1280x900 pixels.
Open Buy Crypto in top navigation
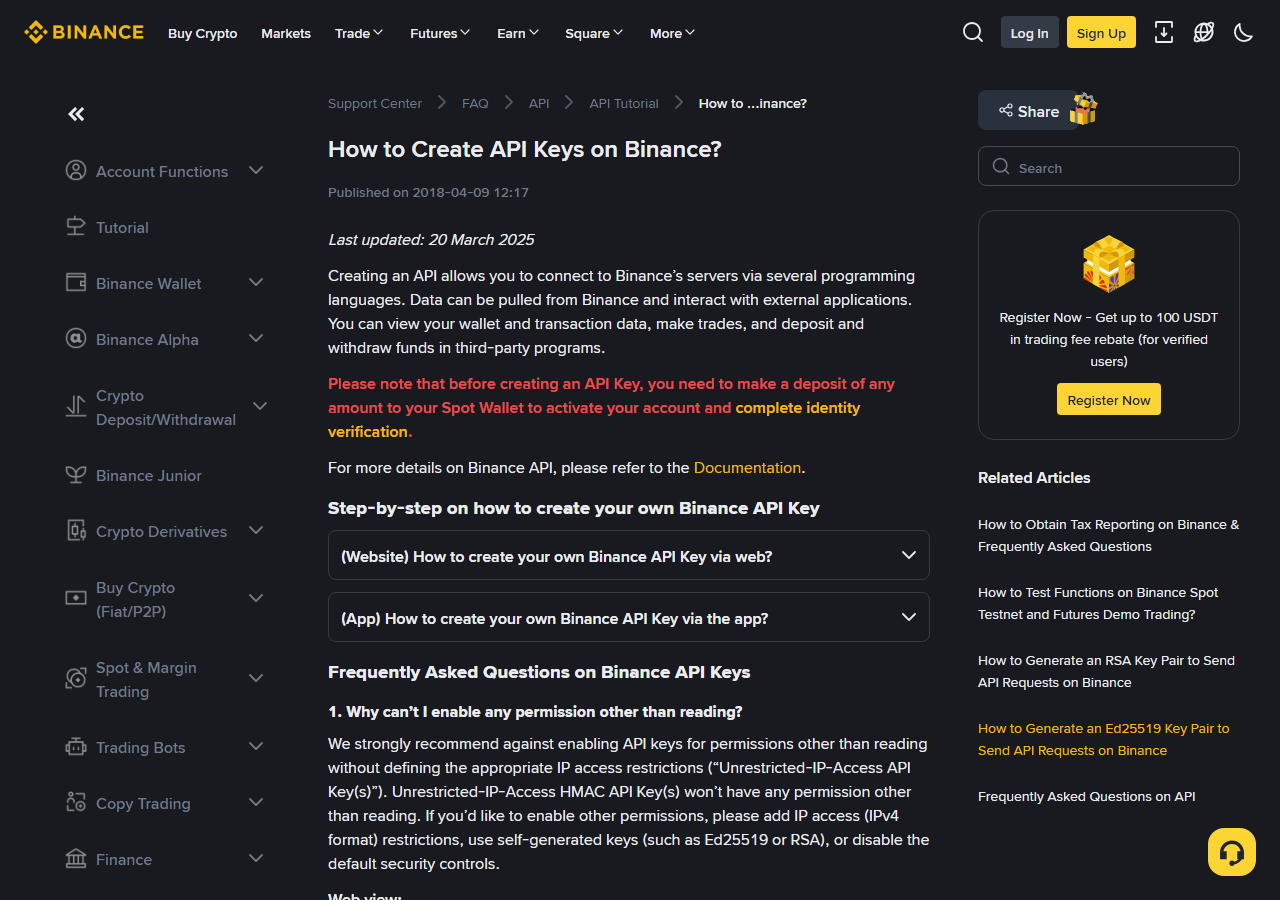click(x=203, y=33)
